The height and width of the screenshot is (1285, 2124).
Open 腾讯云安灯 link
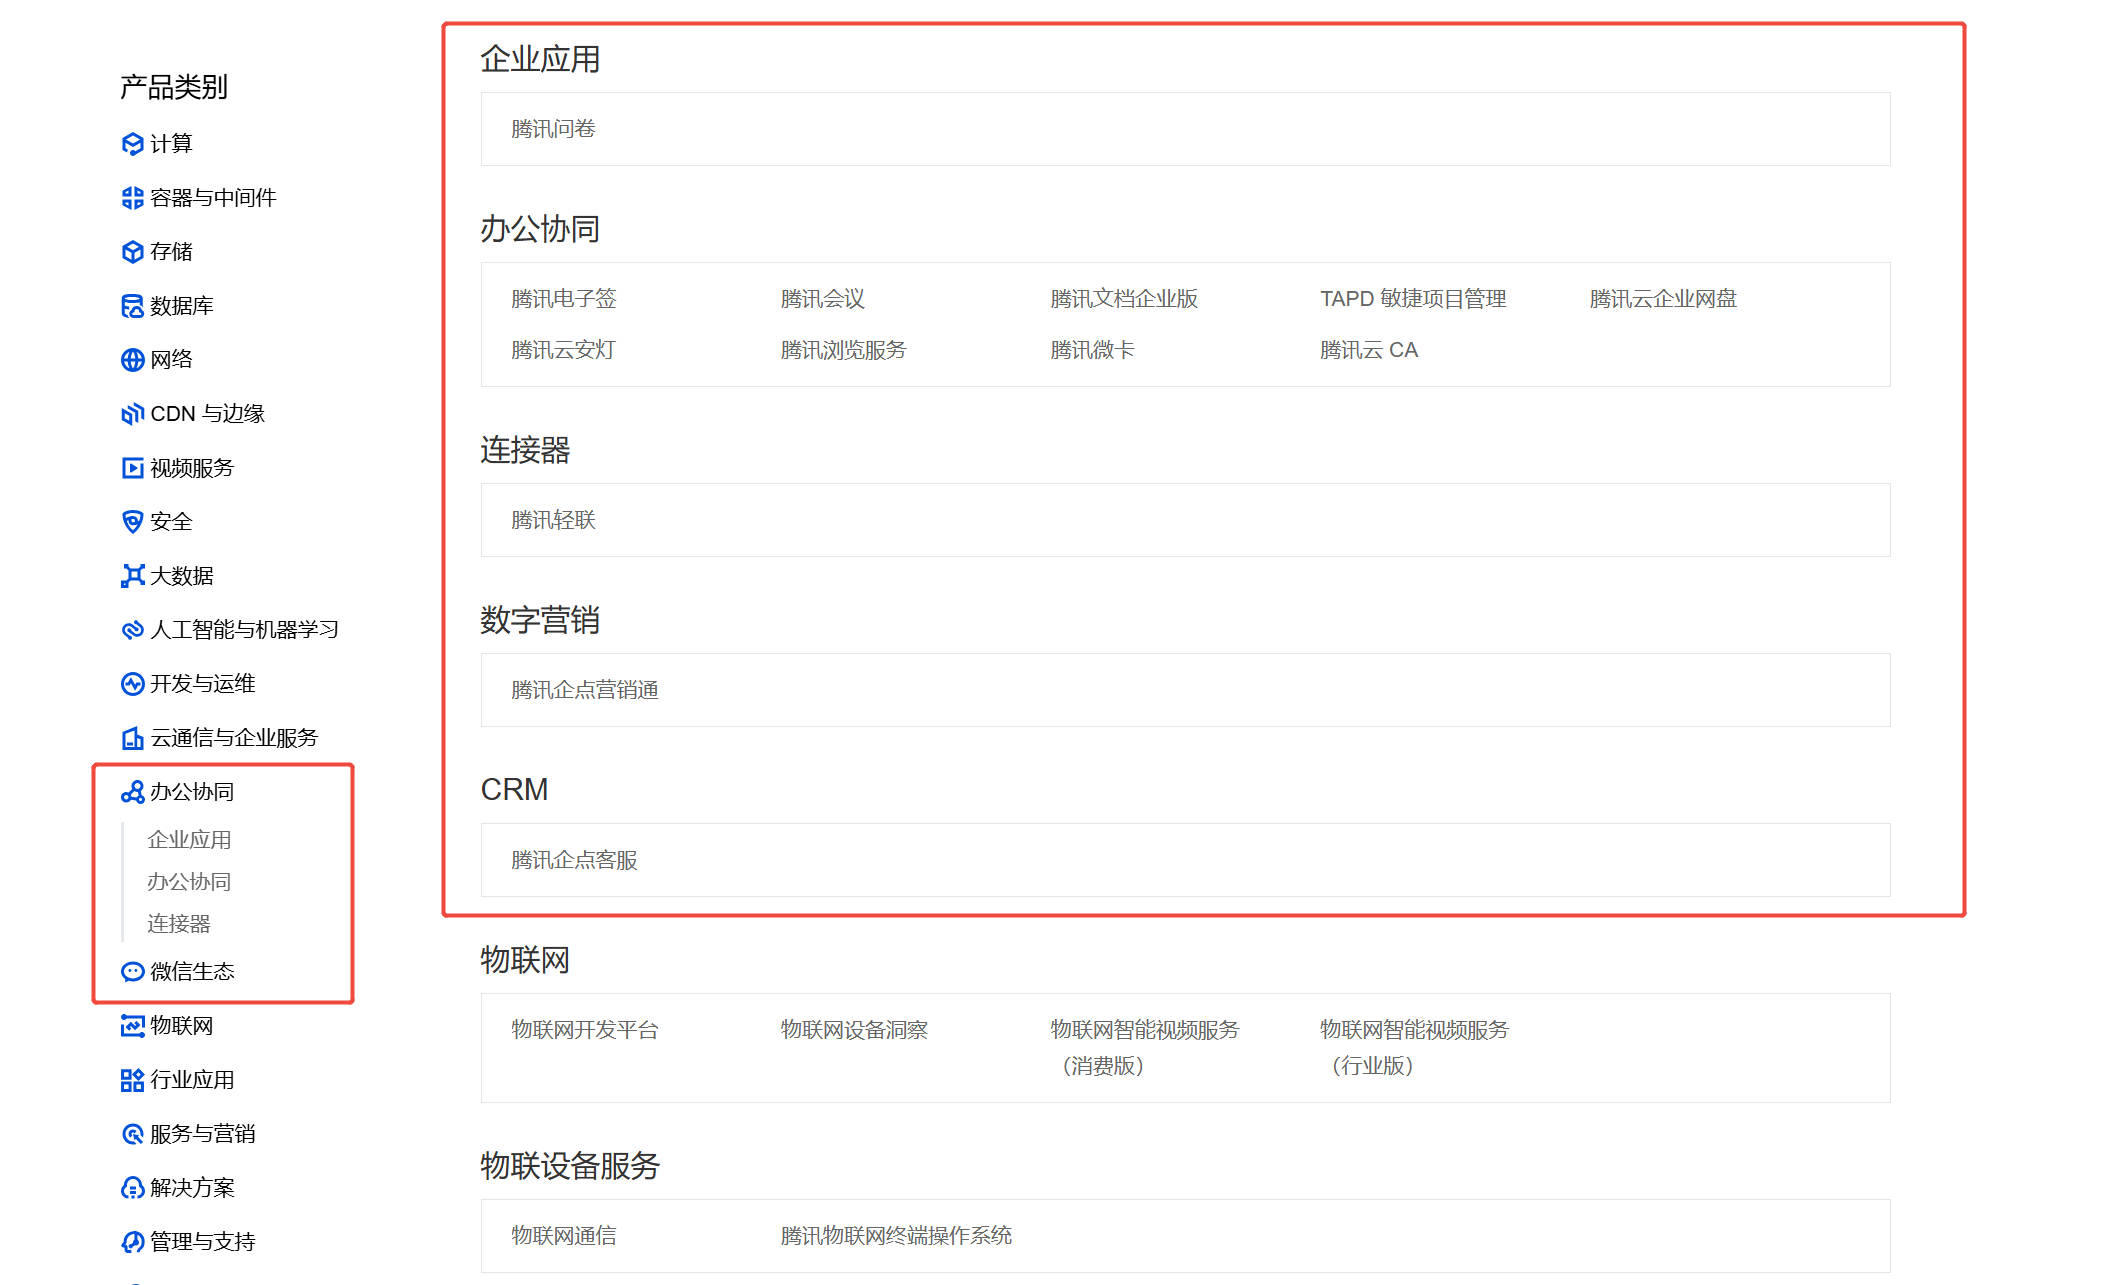tap(564, 350)
